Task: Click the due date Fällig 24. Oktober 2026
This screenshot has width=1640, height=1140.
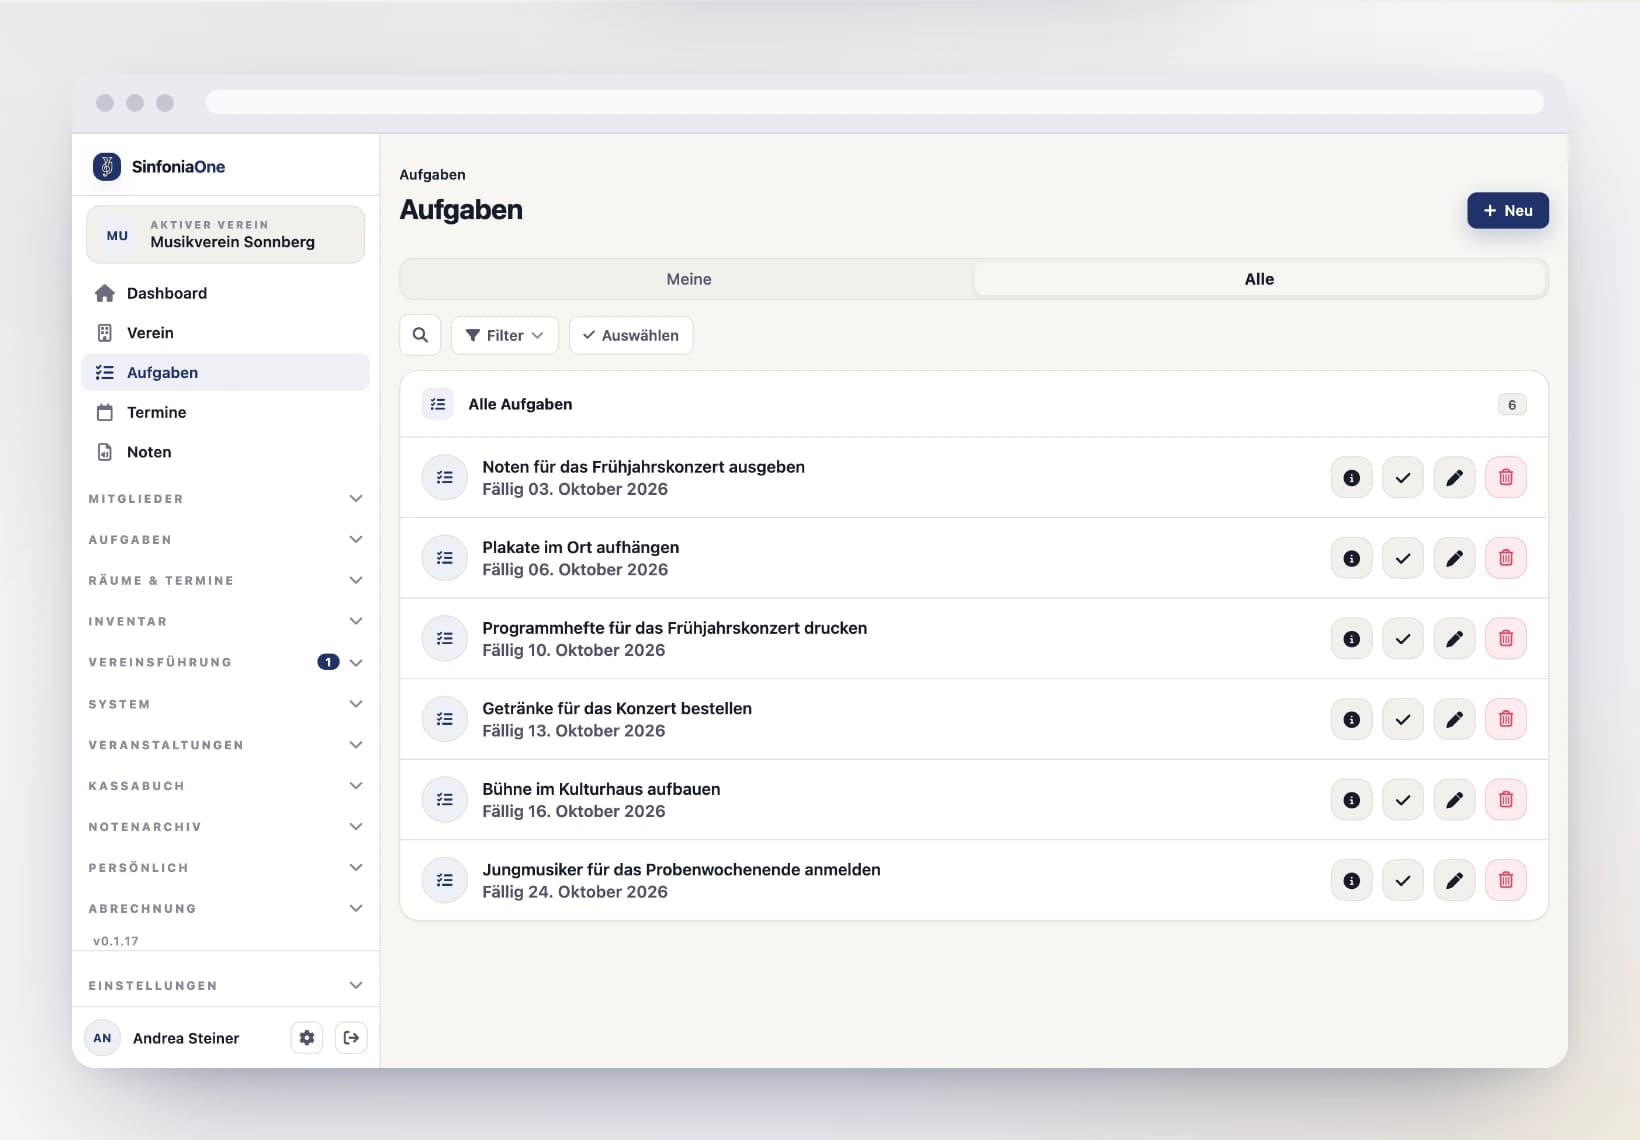Action: (575, 892)
